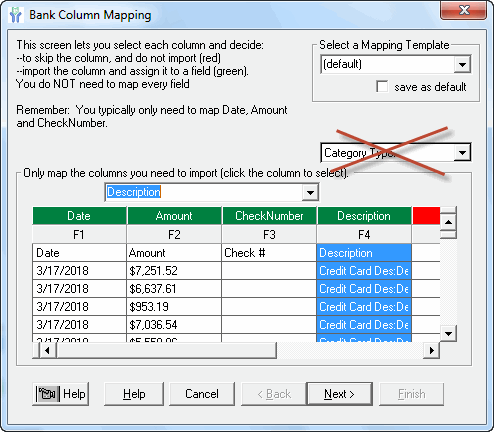Click the grid scroll down arrow
Viewport: 494px width, 432px height.
click(448, 333)
